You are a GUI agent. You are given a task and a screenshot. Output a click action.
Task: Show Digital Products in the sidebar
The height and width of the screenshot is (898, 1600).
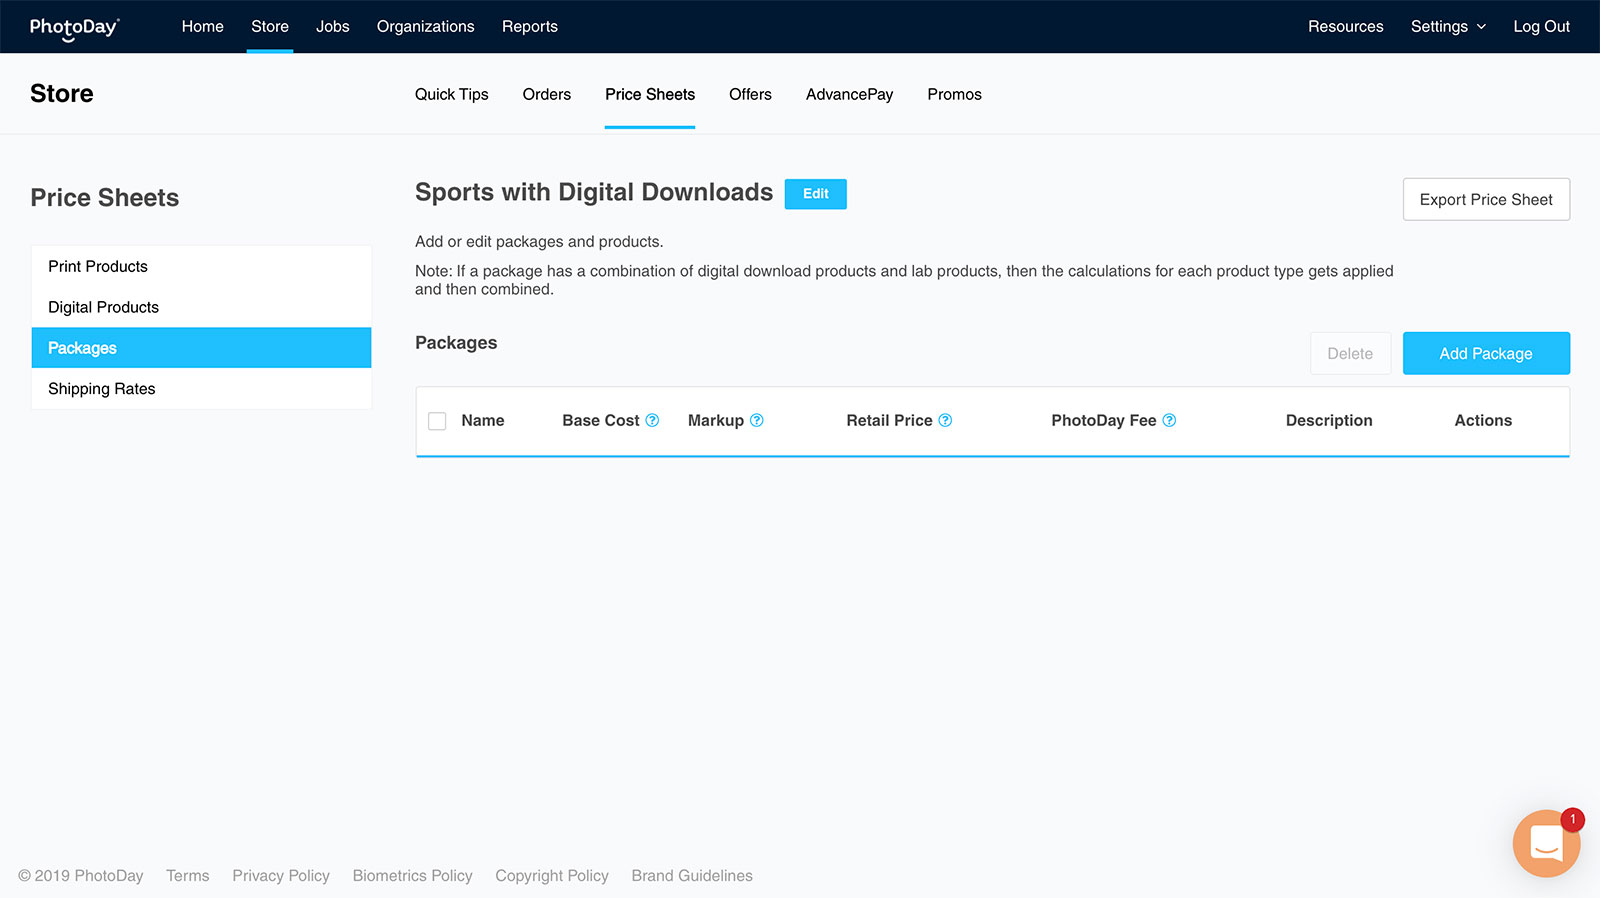pyautogui.click(x=201, y=307)
